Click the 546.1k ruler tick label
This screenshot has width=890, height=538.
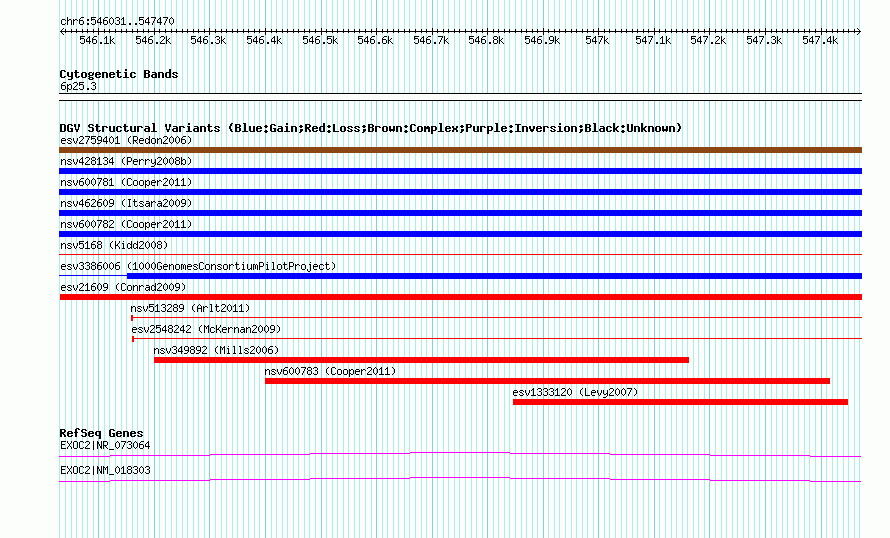pyautogui.click(x=97, y=40)
